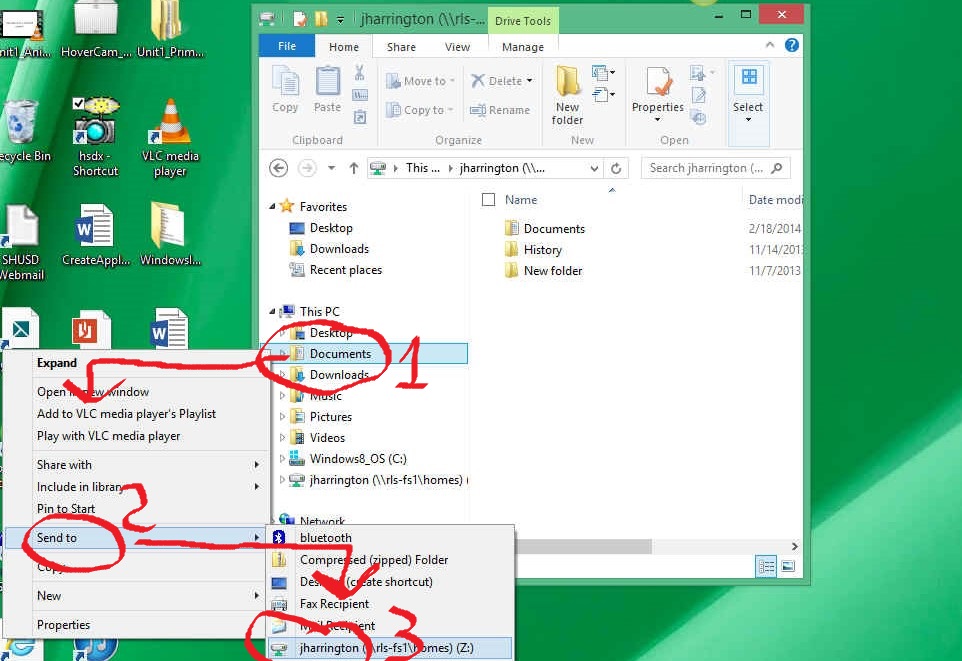Switch to details view layout
This screenshot has height=661, width=962.
click(767, 567)
